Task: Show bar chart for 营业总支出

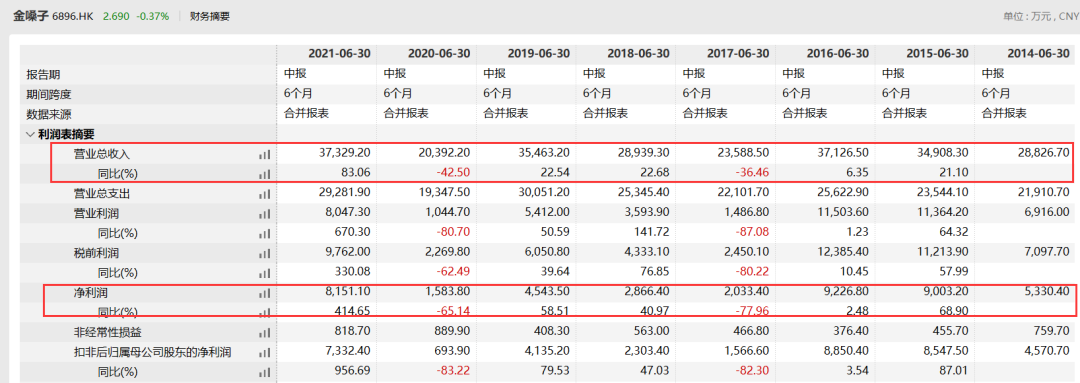Action: tap(264, 195)
